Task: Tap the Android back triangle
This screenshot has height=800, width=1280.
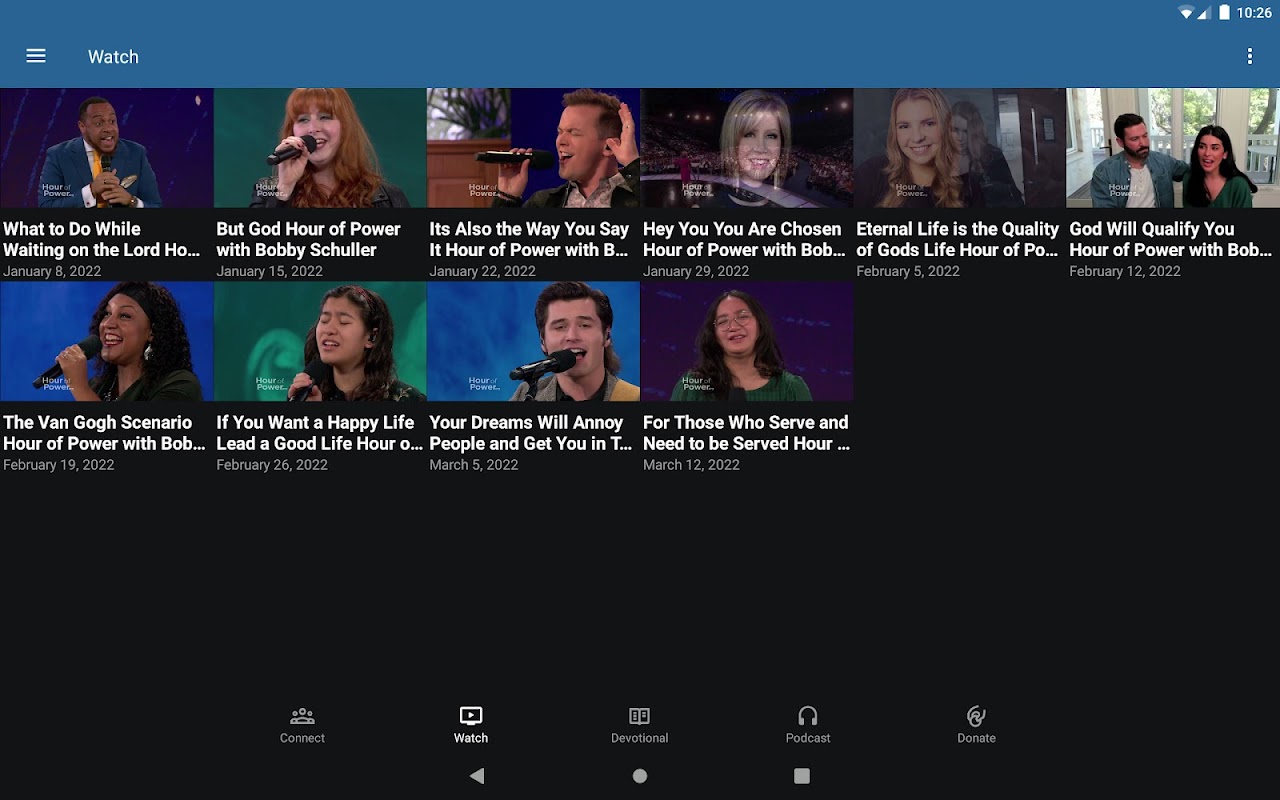Action: [x=477, y=776]
